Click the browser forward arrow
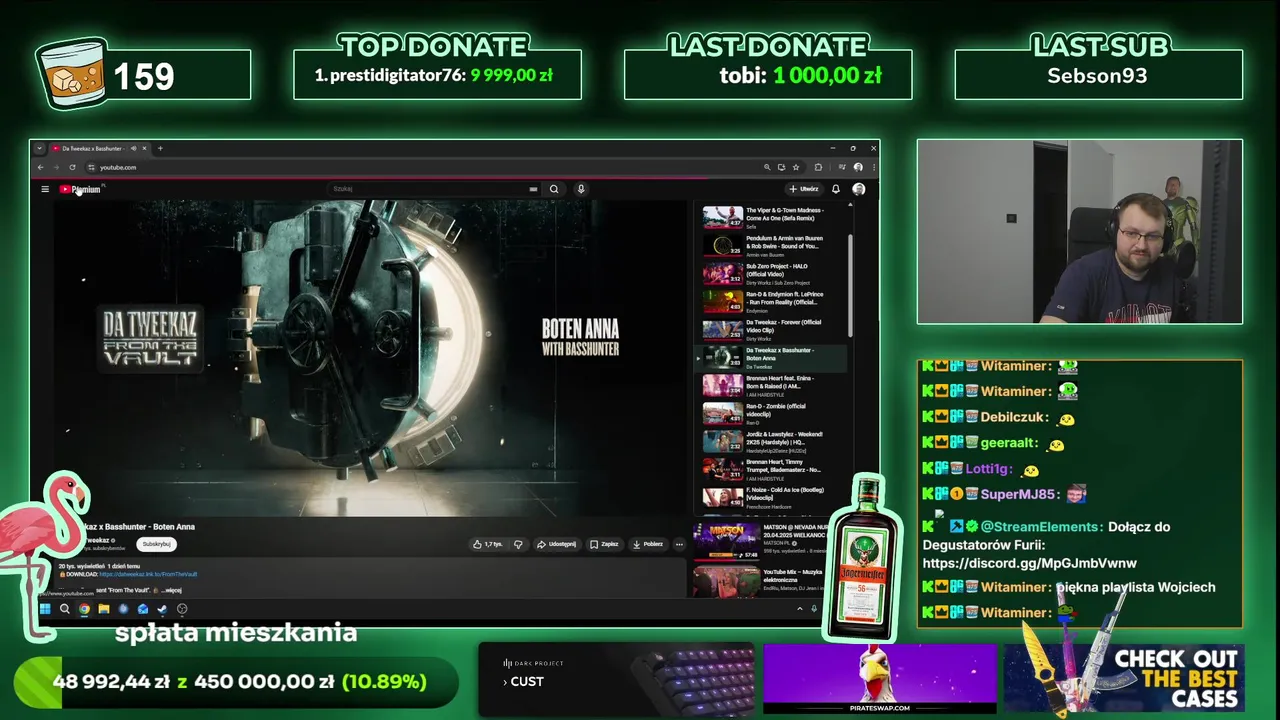The width and height of the screenshot is (1280, 720). pyautogui.click(x=56, y=167)
